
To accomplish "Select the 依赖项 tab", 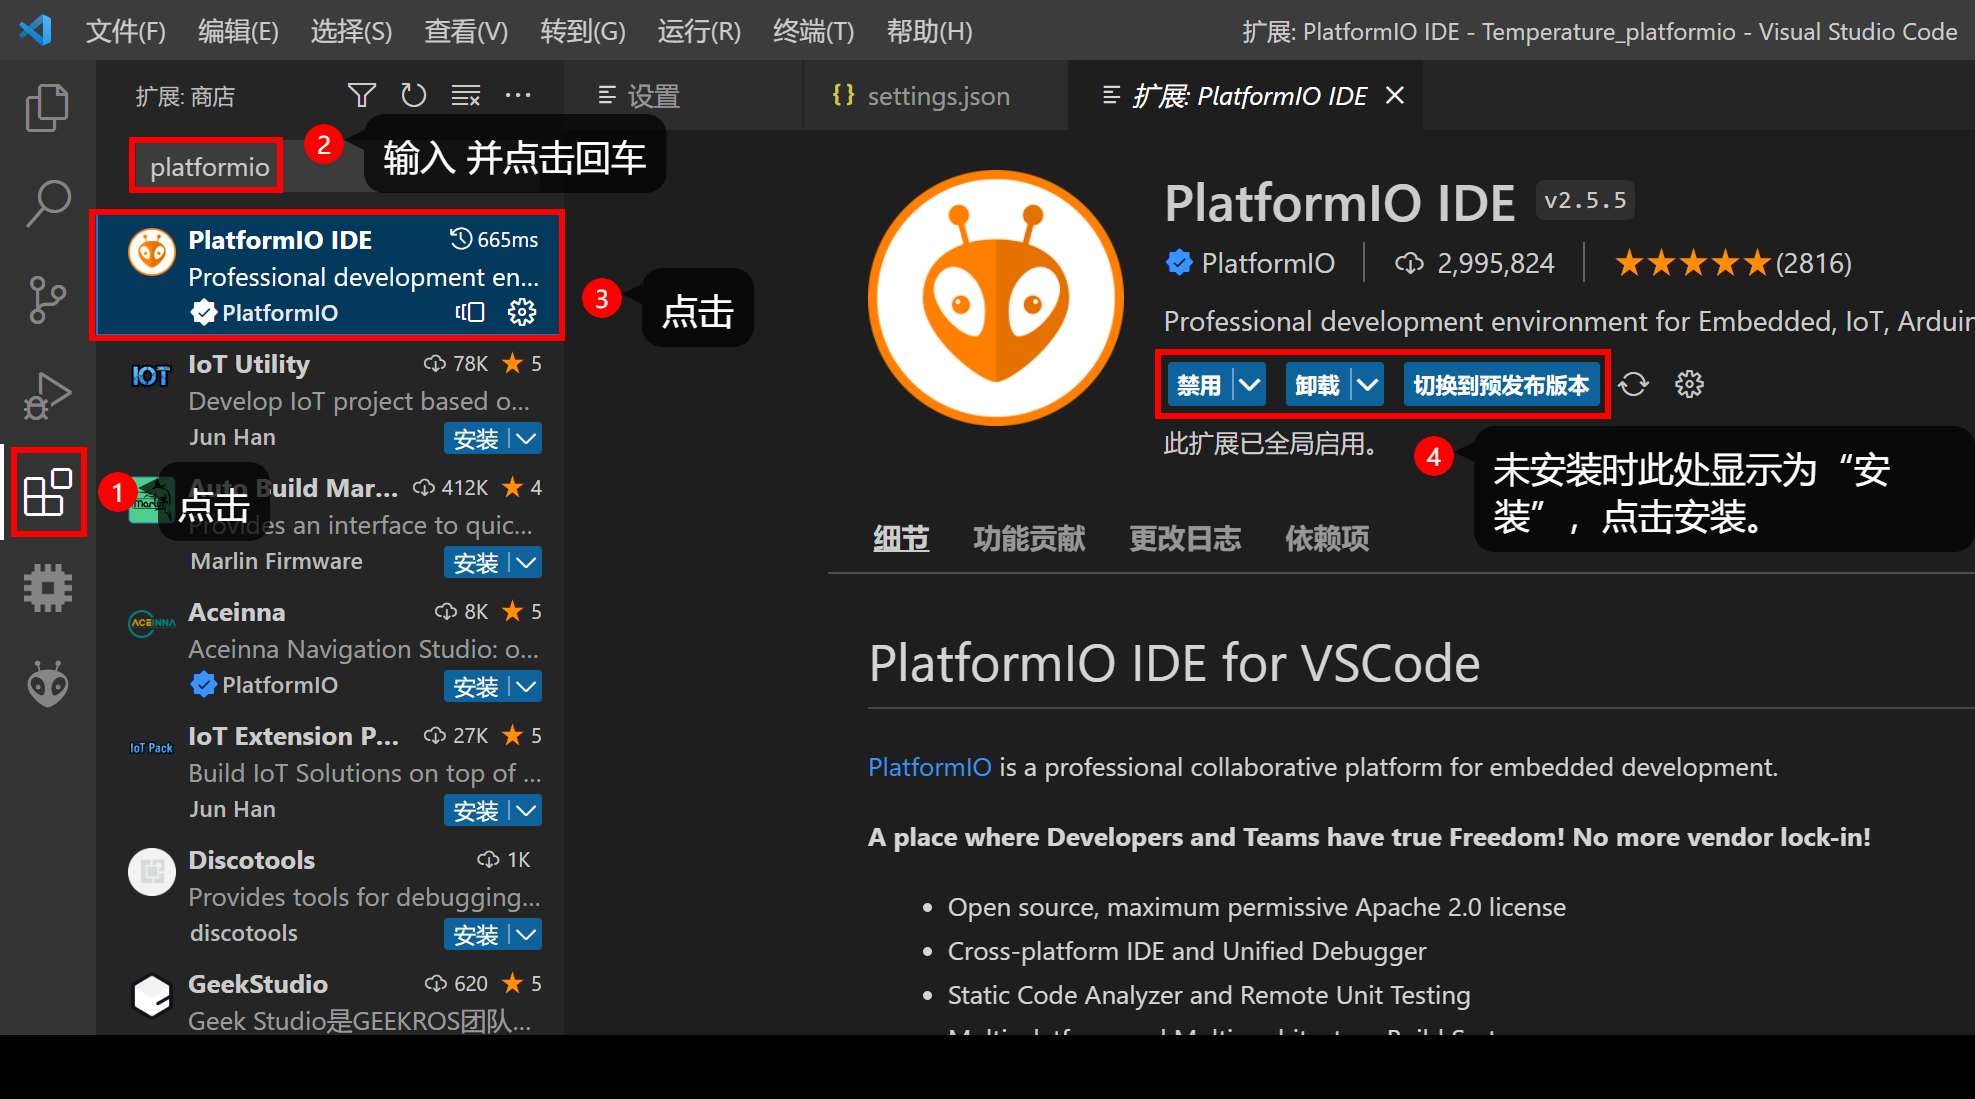I will coord(1327,538).
